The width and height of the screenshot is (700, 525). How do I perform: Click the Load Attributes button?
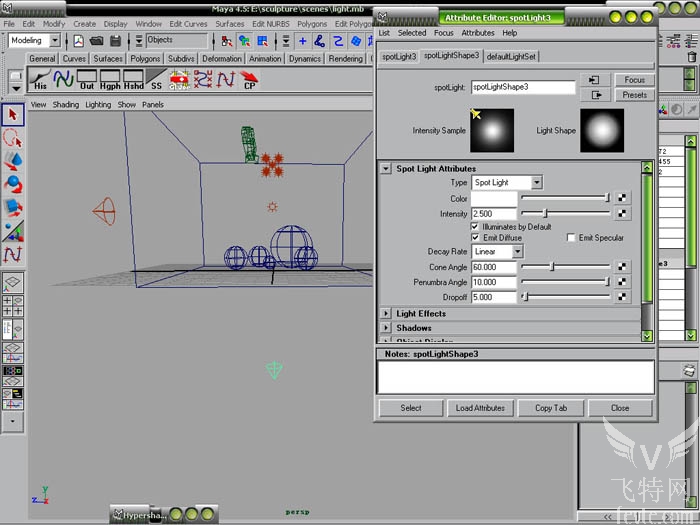(x=480, y=408)
